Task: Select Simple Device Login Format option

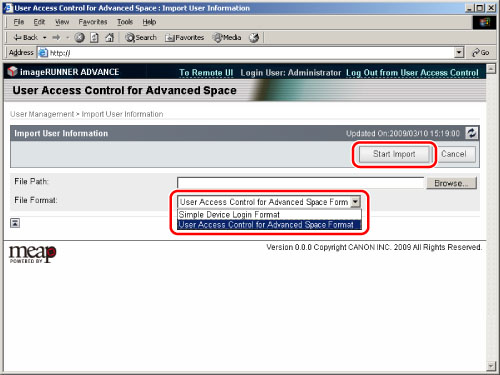Action: coord(269,214)
